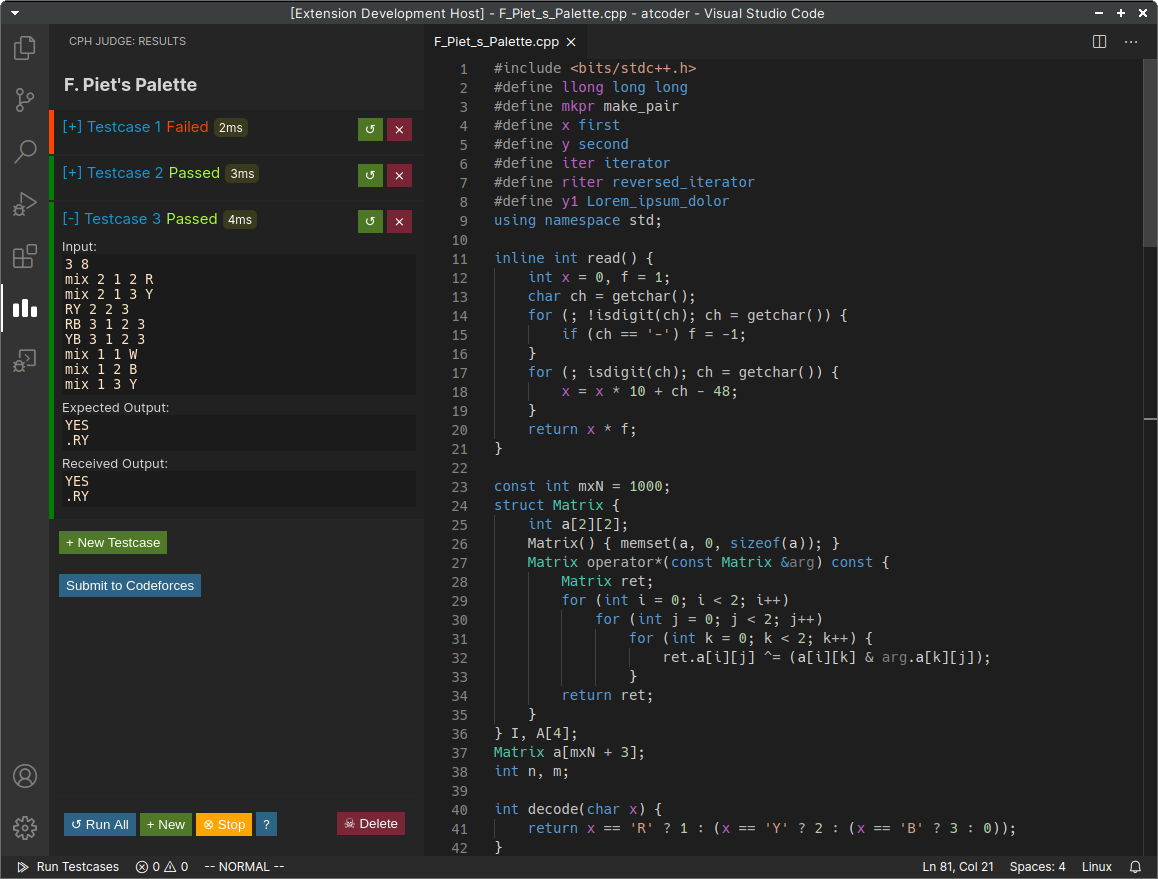Viewport: 1158px width, 879px height.
Task: Click '#include <bits/stdc++.h>' on line 1
Action: click(x=595, y=68)
